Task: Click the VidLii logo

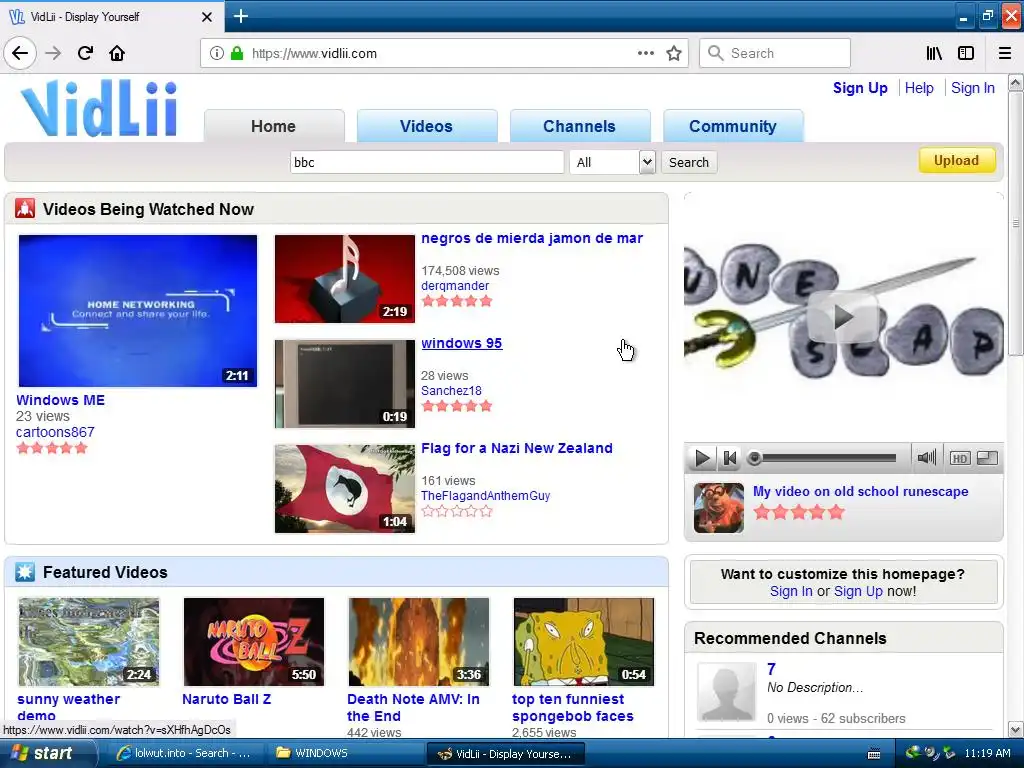Action: coord(99,108)
